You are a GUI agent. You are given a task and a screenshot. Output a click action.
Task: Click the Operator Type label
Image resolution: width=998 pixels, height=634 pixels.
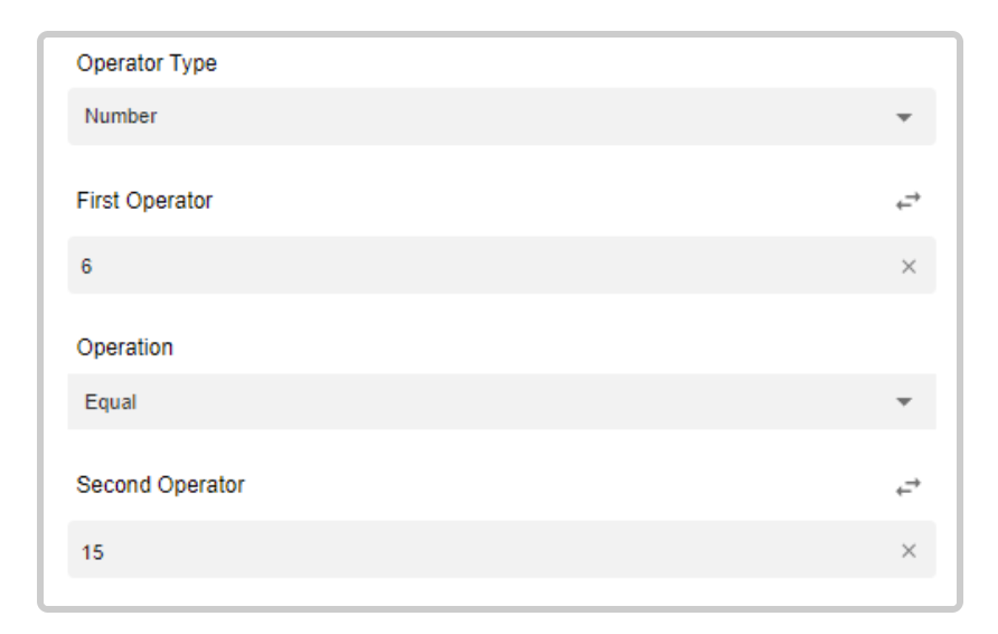146,64
